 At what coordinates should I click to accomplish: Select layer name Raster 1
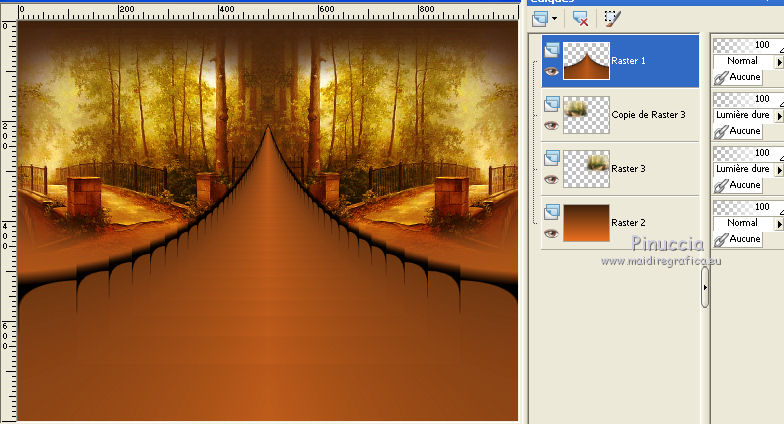click(628, 61)
